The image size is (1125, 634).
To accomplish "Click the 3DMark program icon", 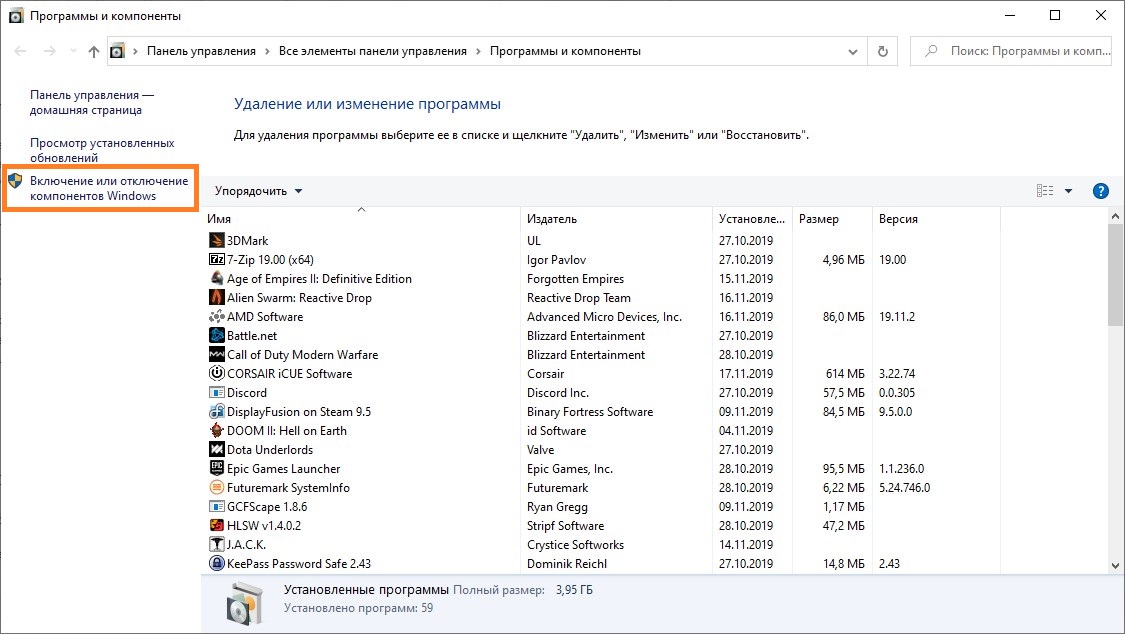I will pyautogui.click(x=217, y=241).
